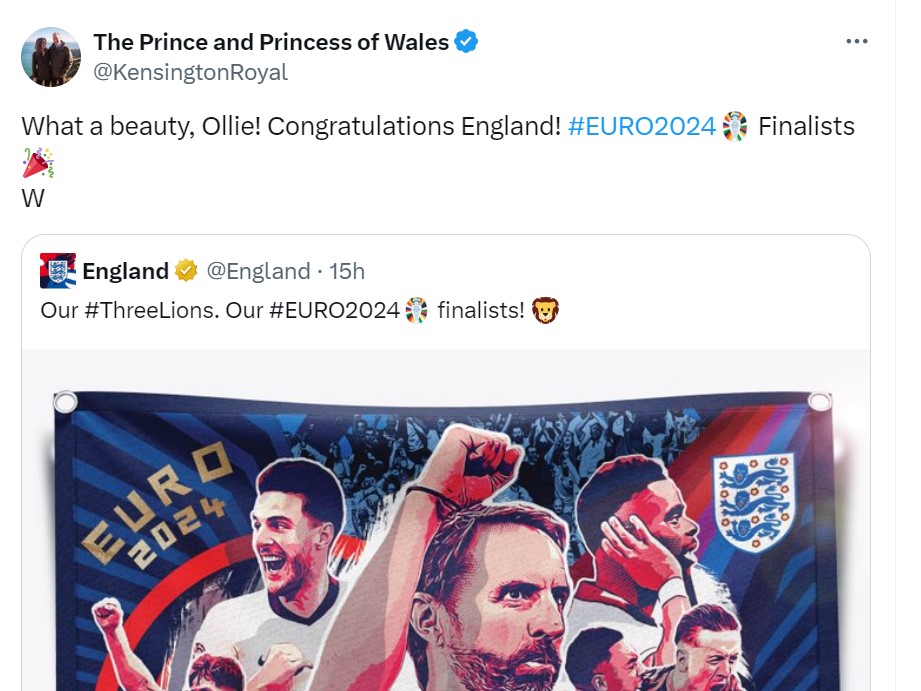Open the England account name in quote
This screenshot has width=921, height=691.
125,271
